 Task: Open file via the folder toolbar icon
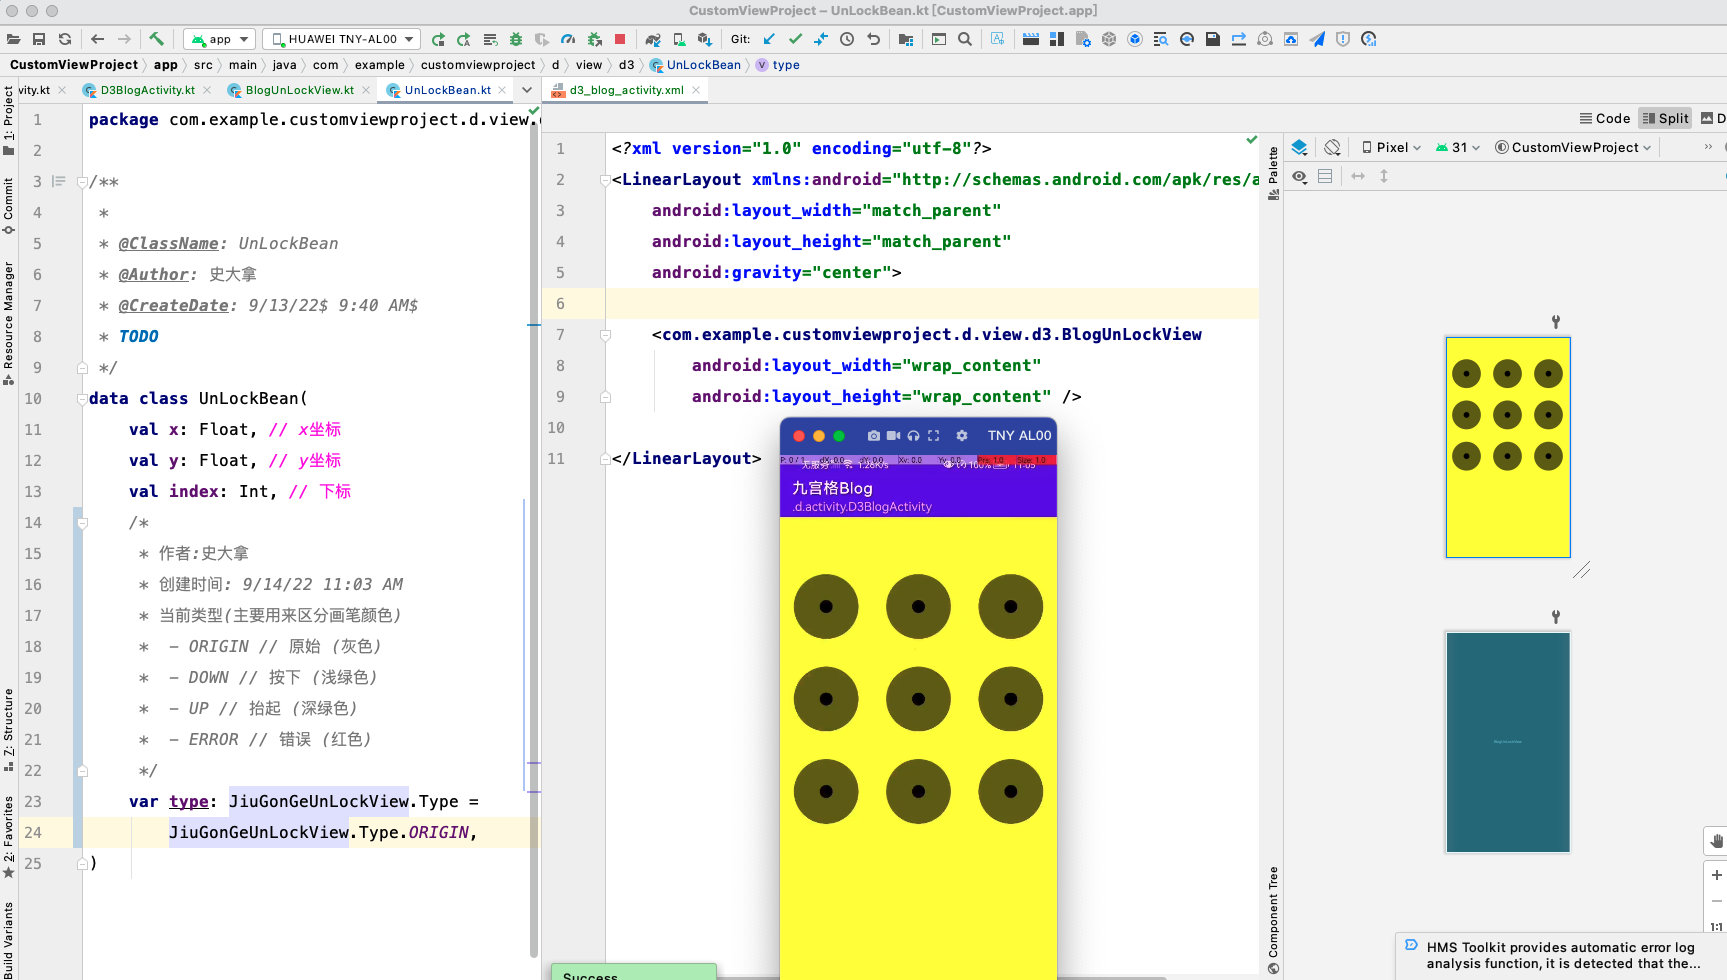pyautogui.click(x=13, y=39)
